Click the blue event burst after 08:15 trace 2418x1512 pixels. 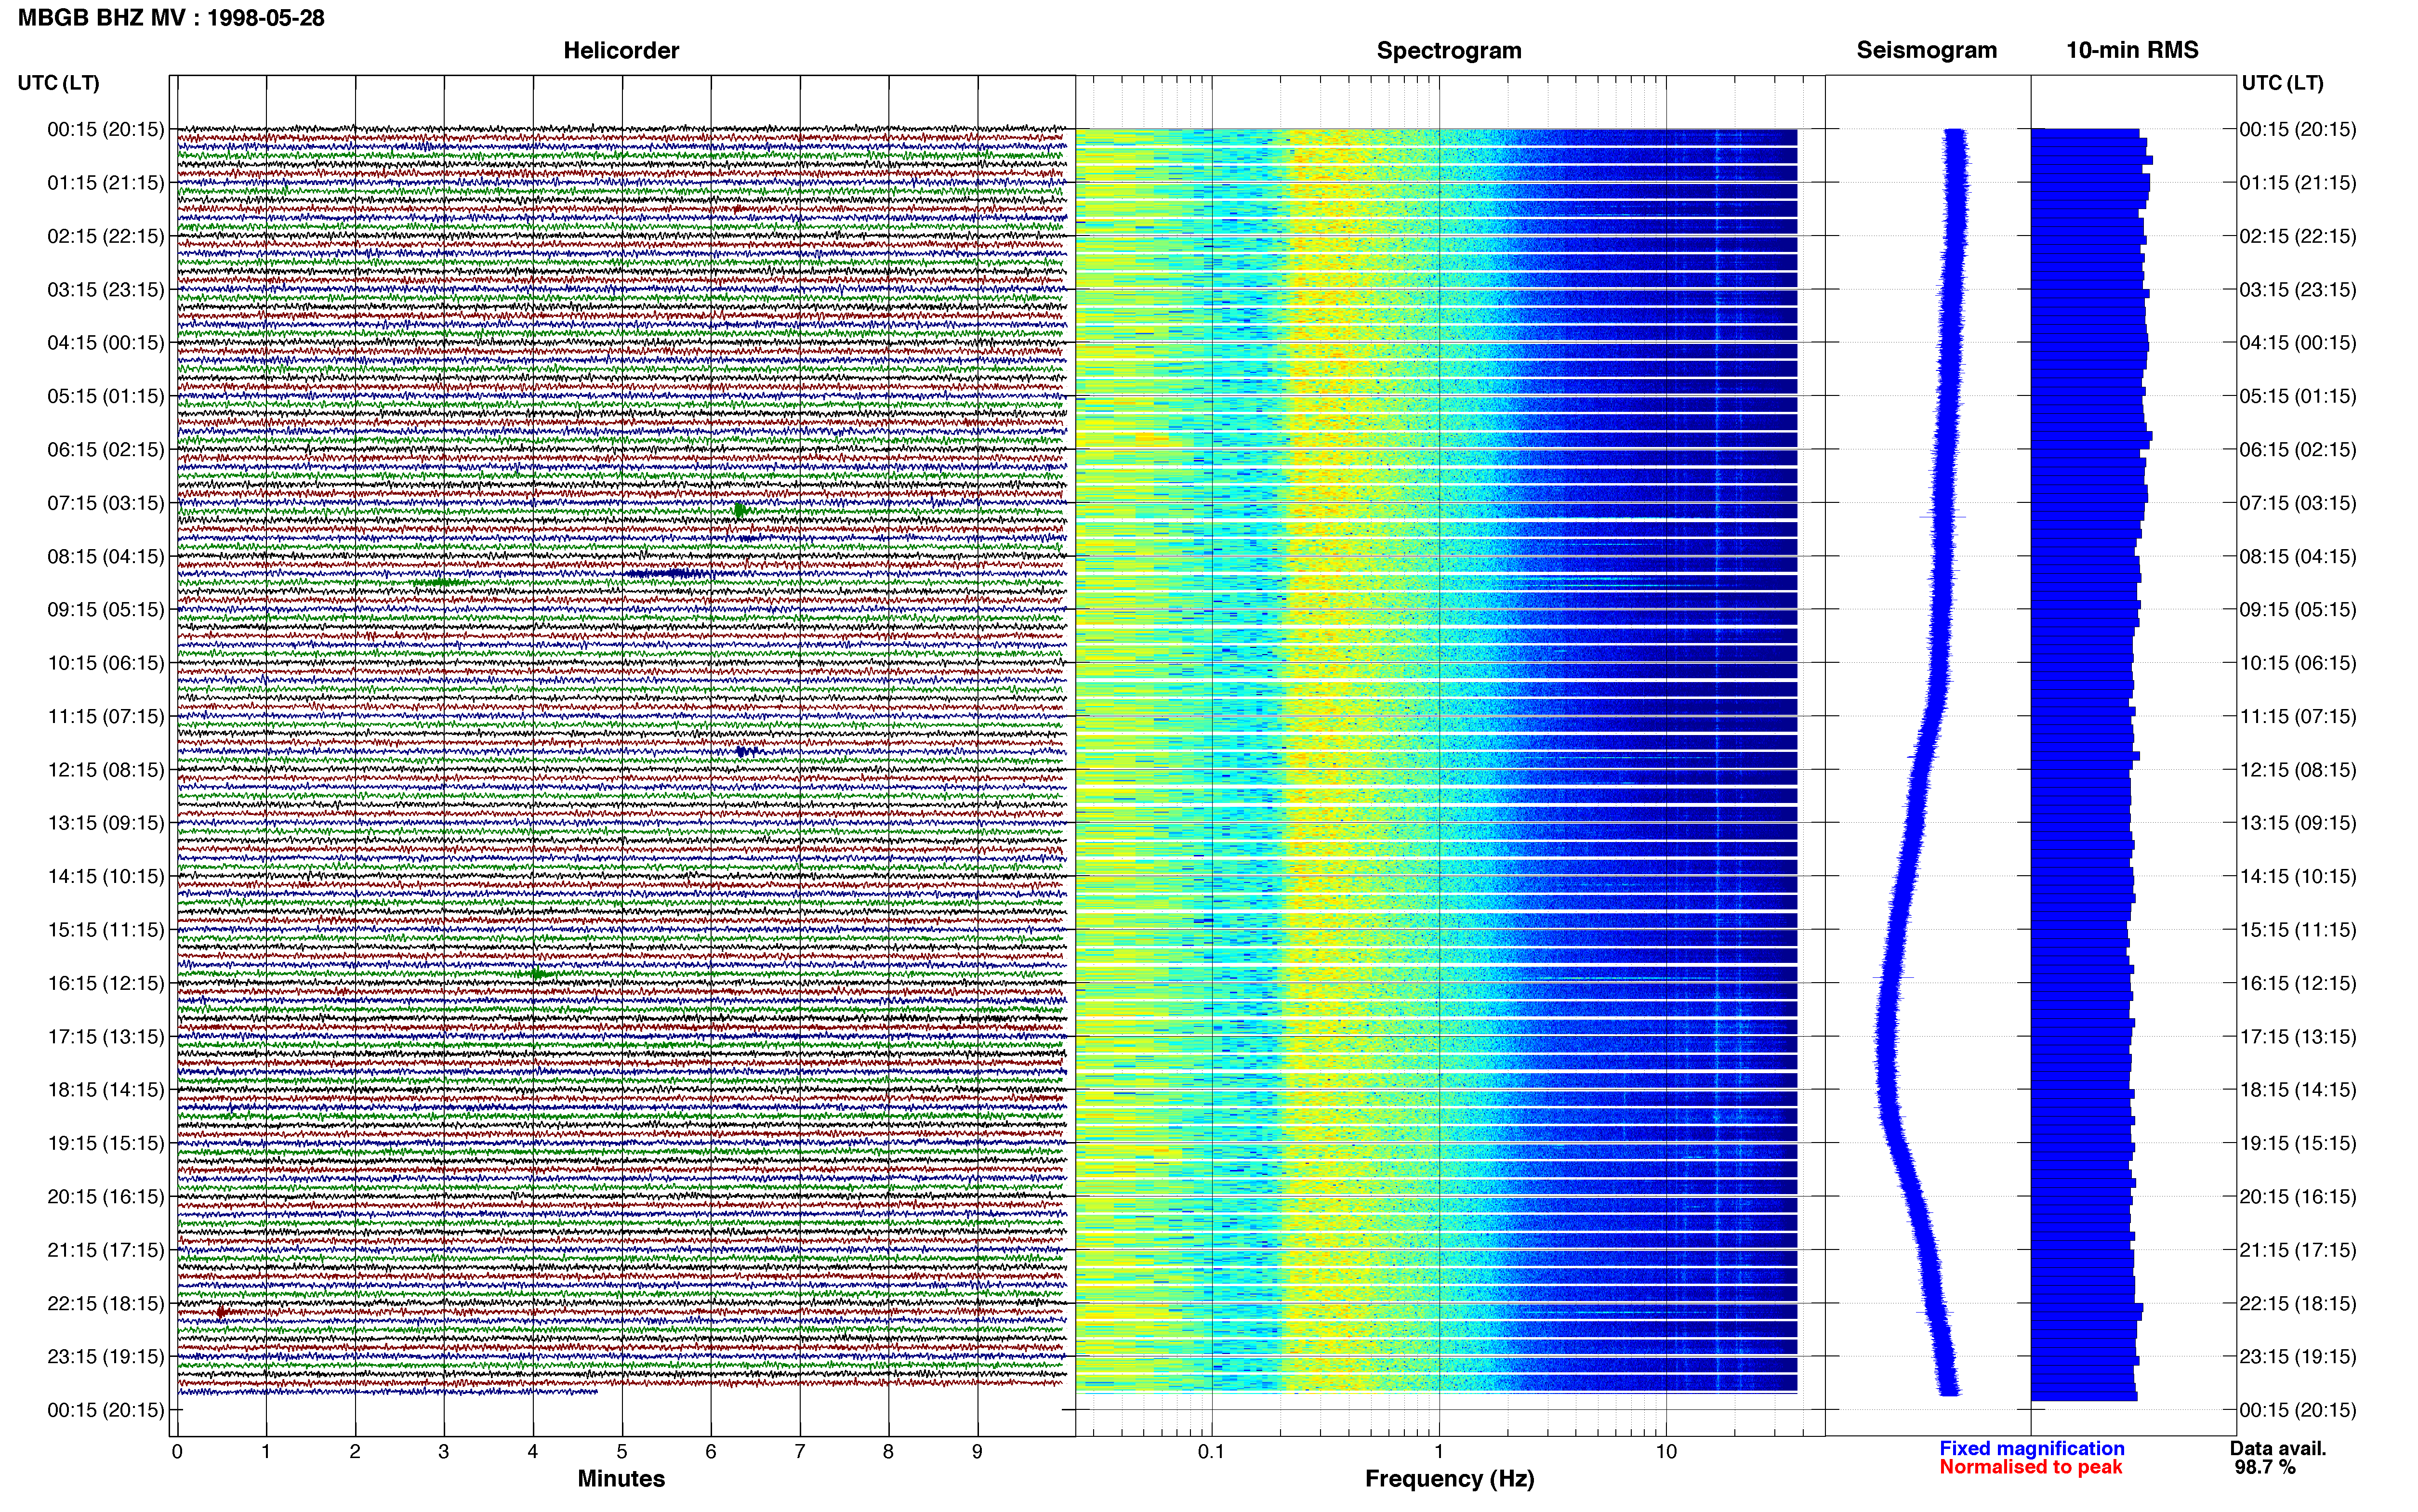click(x=672, y=574)
